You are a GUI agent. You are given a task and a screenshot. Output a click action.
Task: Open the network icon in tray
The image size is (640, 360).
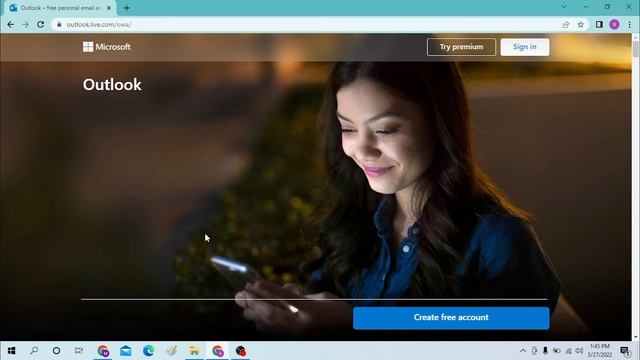click(568, 351)
